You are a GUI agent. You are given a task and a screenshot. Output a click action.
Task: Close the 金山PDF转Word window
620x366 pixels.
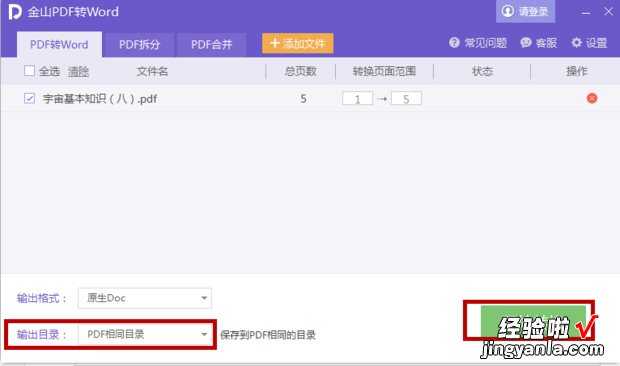tap(609, 11)
